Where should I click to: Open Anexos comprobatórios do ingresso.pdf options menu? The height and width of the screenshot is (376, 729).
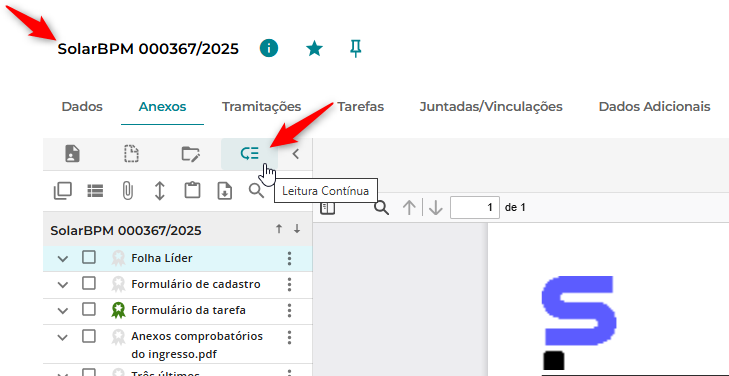tap(289, 337)
